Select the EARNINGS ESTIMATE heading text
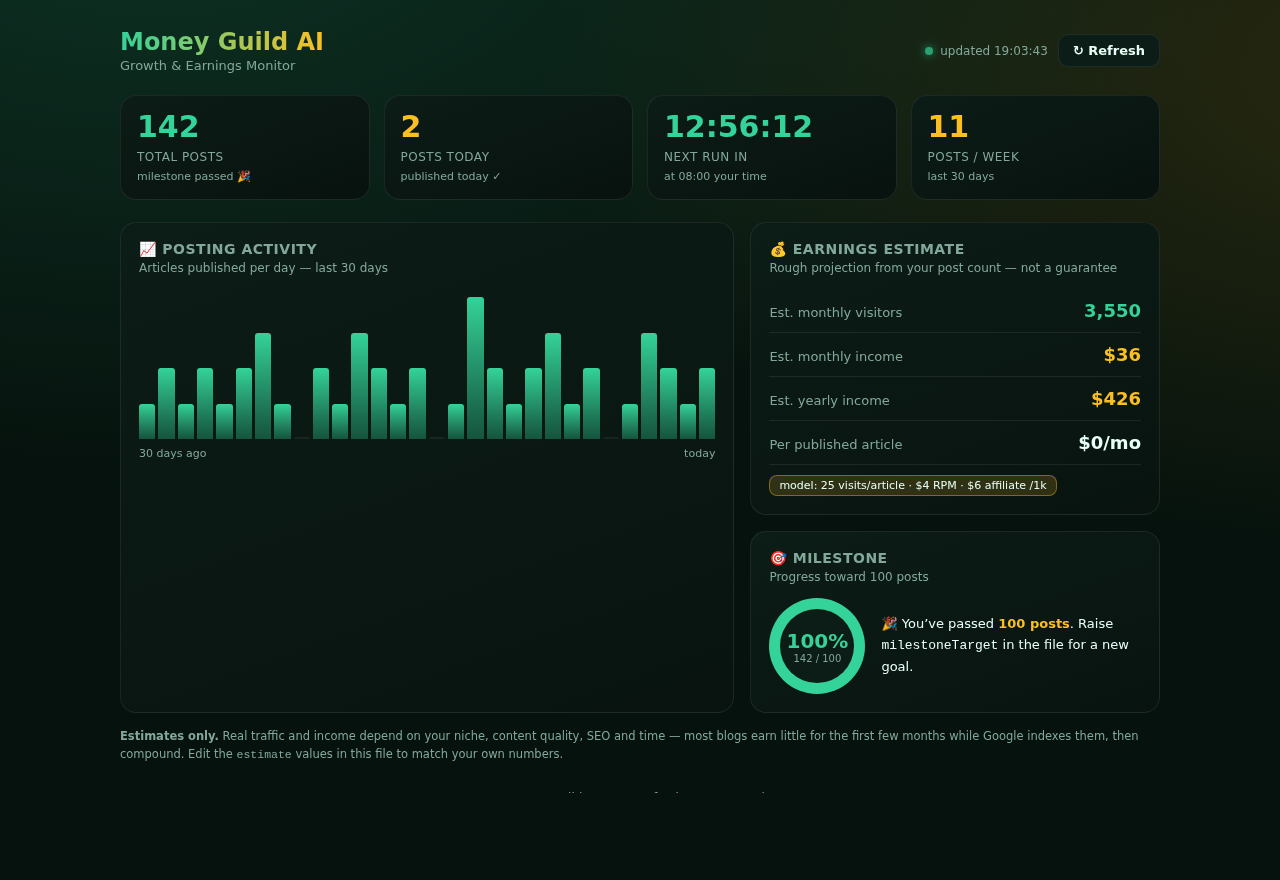 click(879, 249)
